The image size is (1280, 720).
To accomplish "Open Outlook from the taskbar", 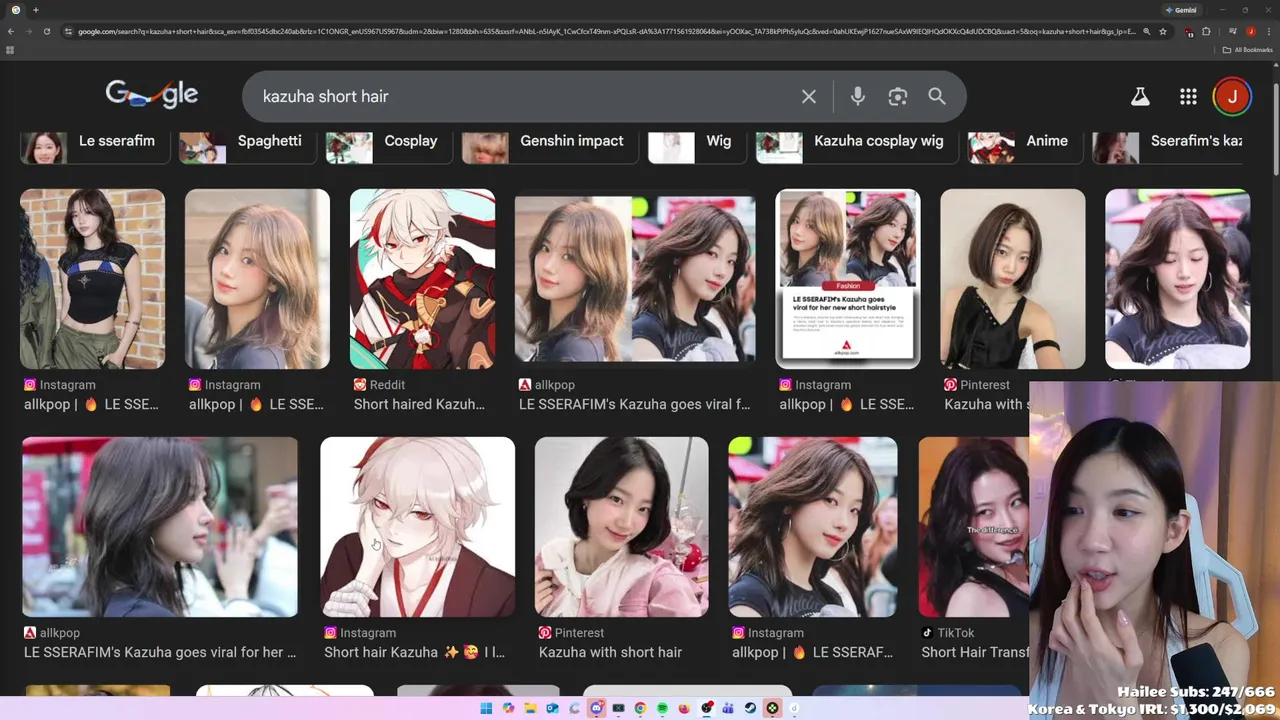I will tap(552, 708).
